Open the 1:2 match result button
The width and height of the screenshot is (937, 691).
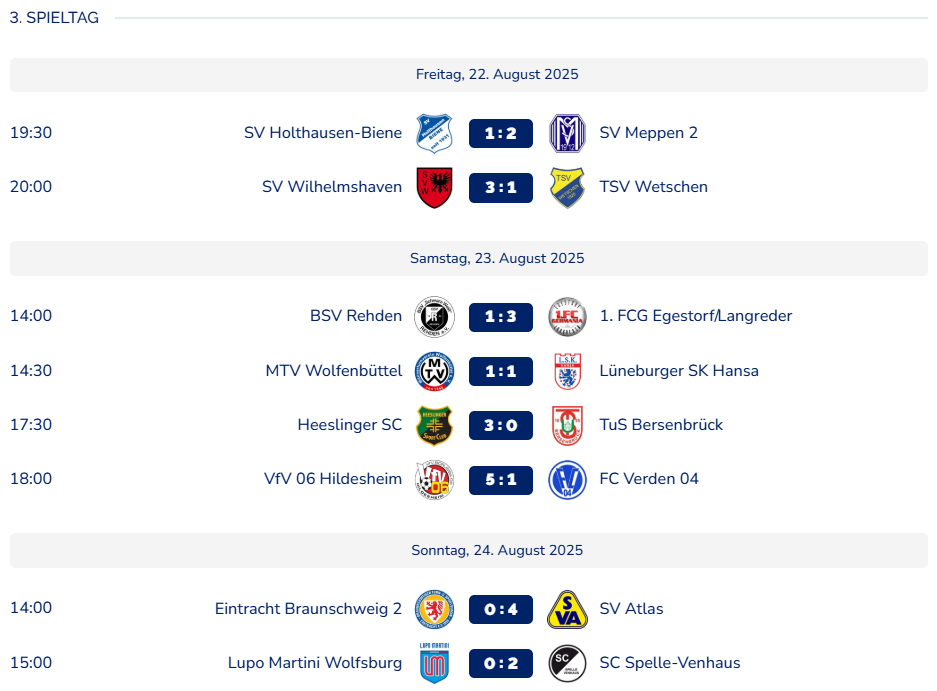501,133
